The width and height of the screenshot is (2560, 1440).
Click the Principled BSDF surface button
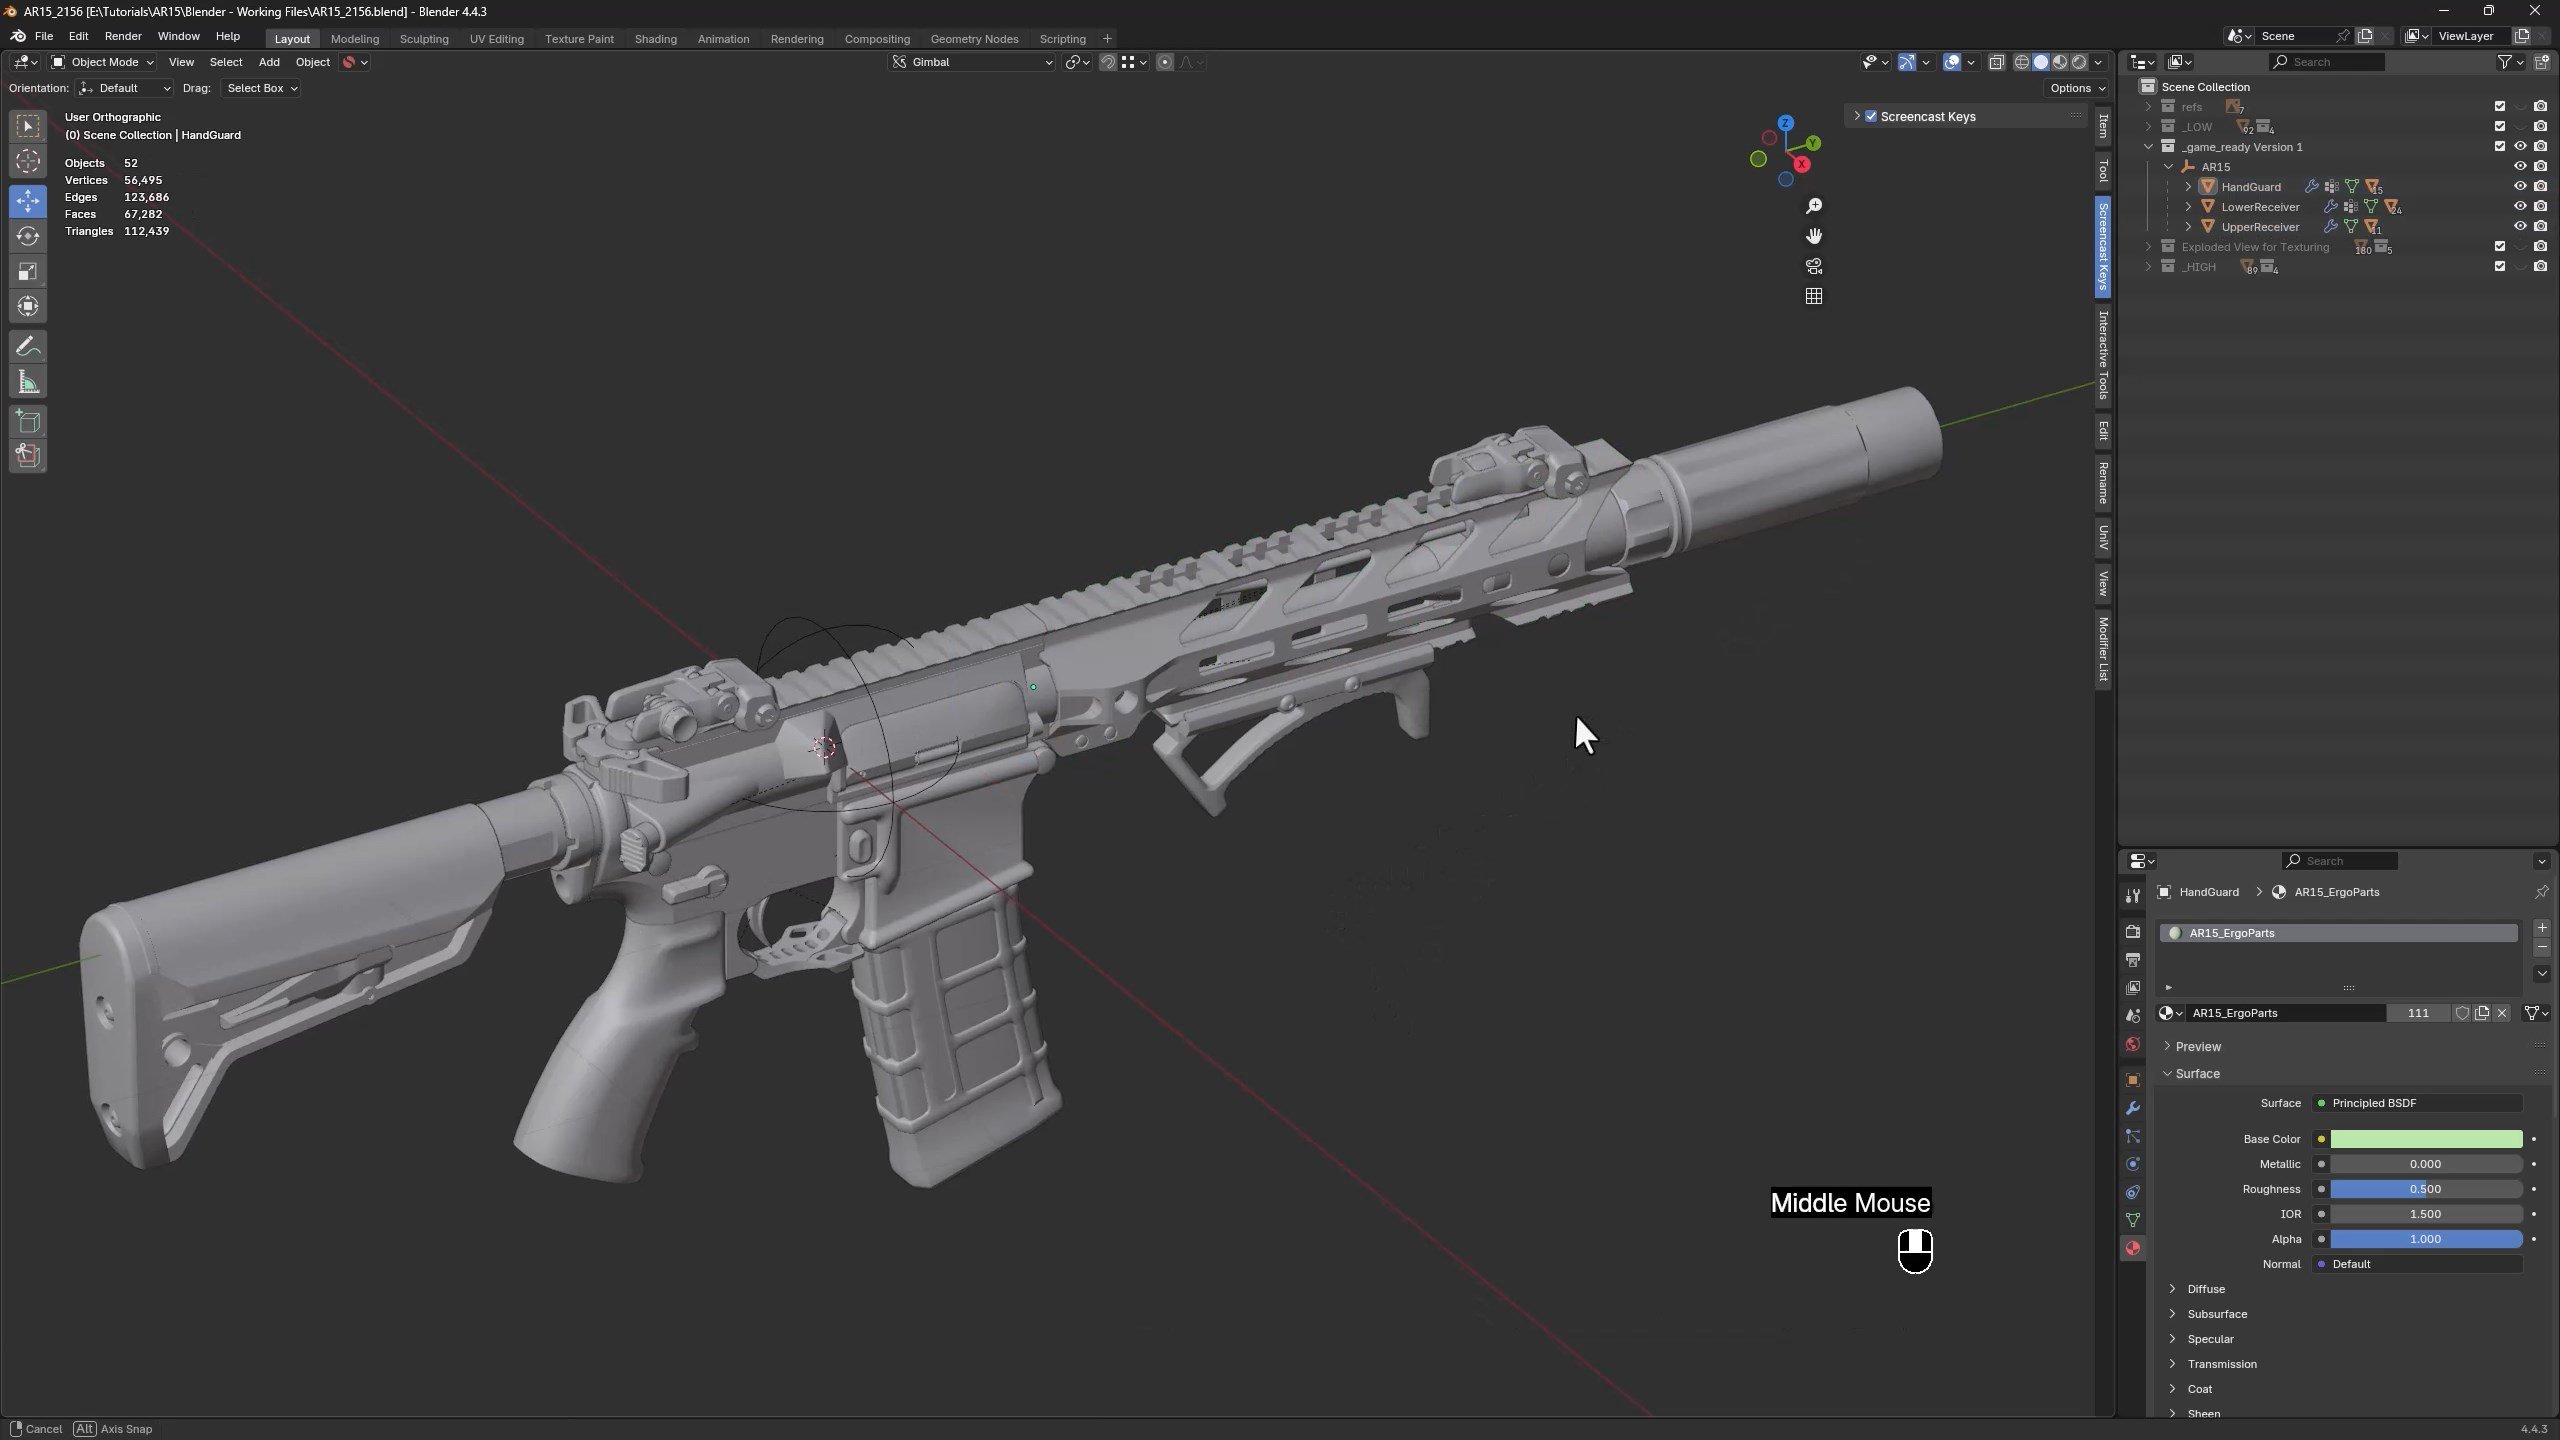(2417, 1103)
